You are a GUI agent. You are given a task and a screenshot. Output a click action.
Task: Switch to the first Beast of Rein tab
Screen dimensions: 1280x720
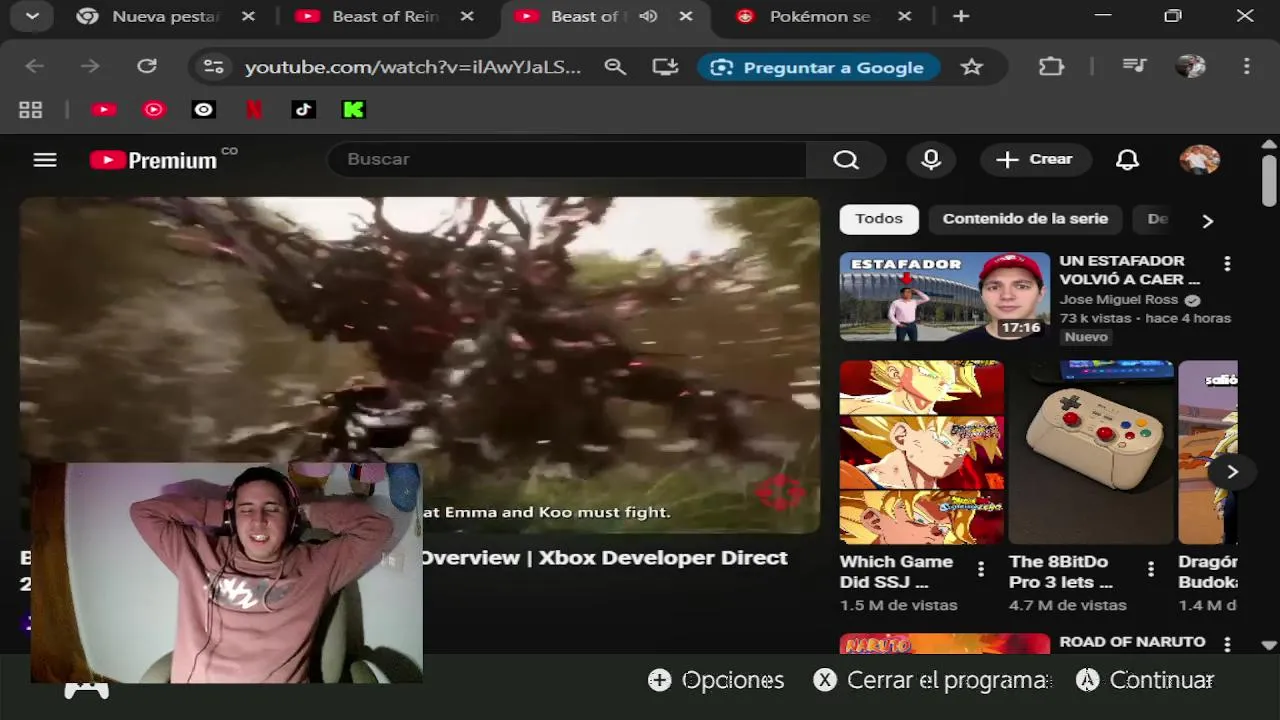point(386,16)
